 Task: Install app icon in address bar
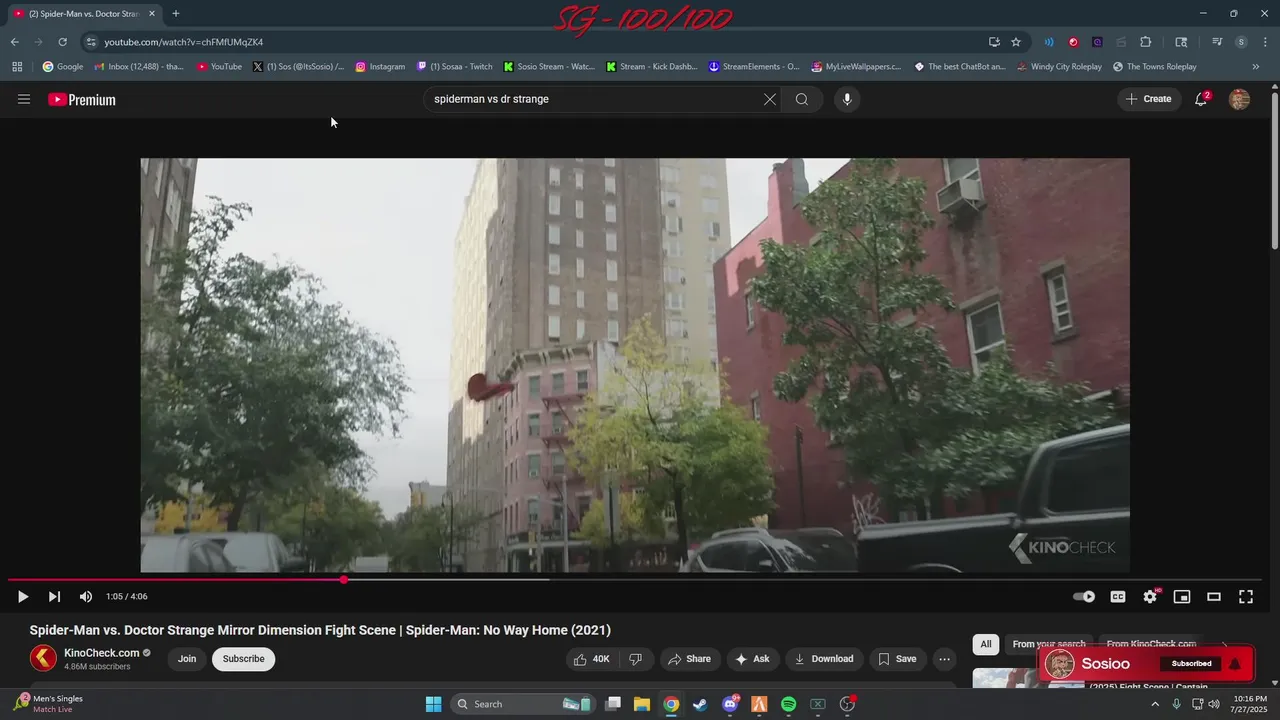[x=994, y=42]
